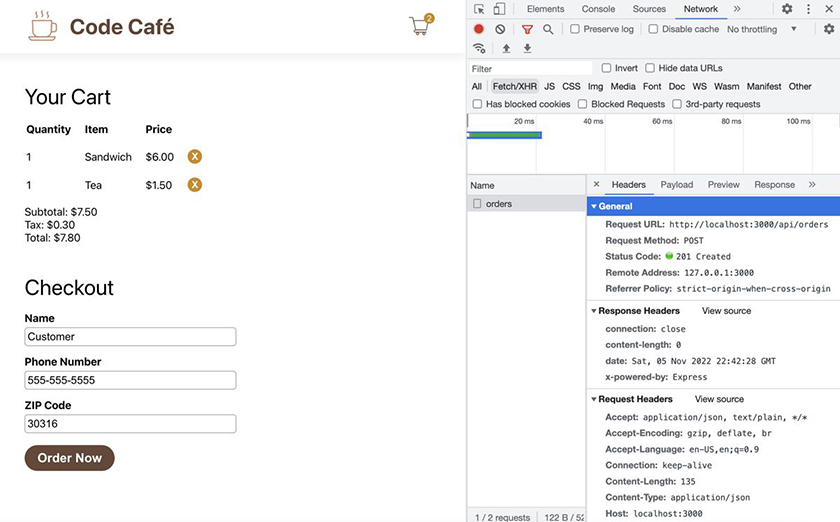Open network search magnifier

(x=548, y=29)
